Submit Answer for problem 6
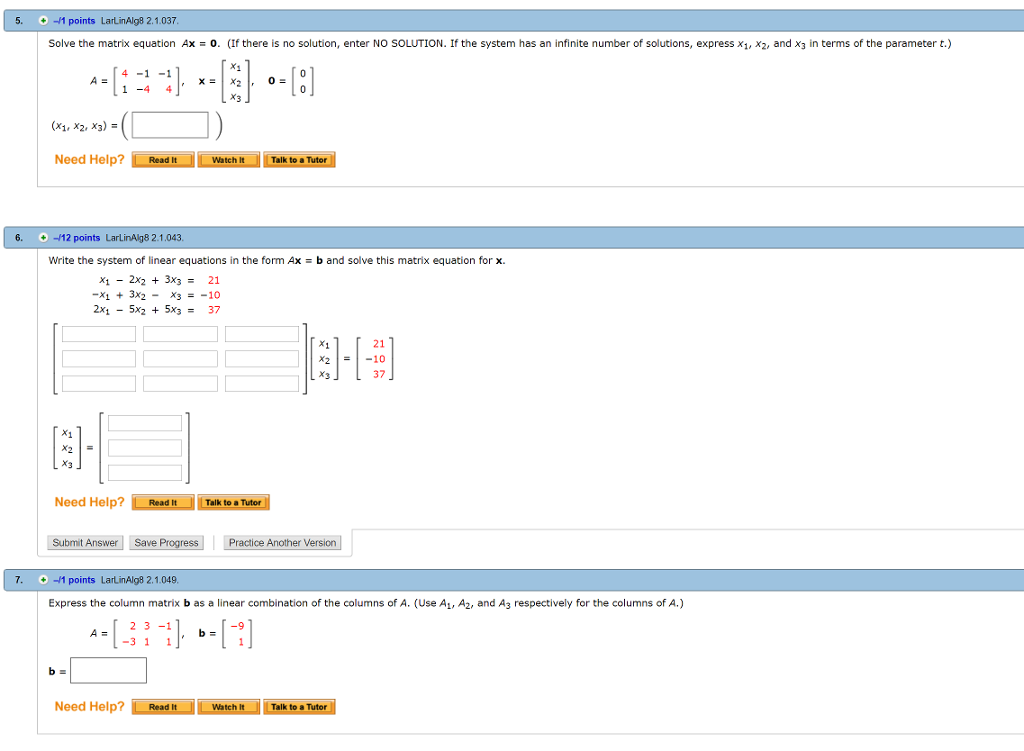Viewport: 1024px width, 751px height. click(85, 542)
